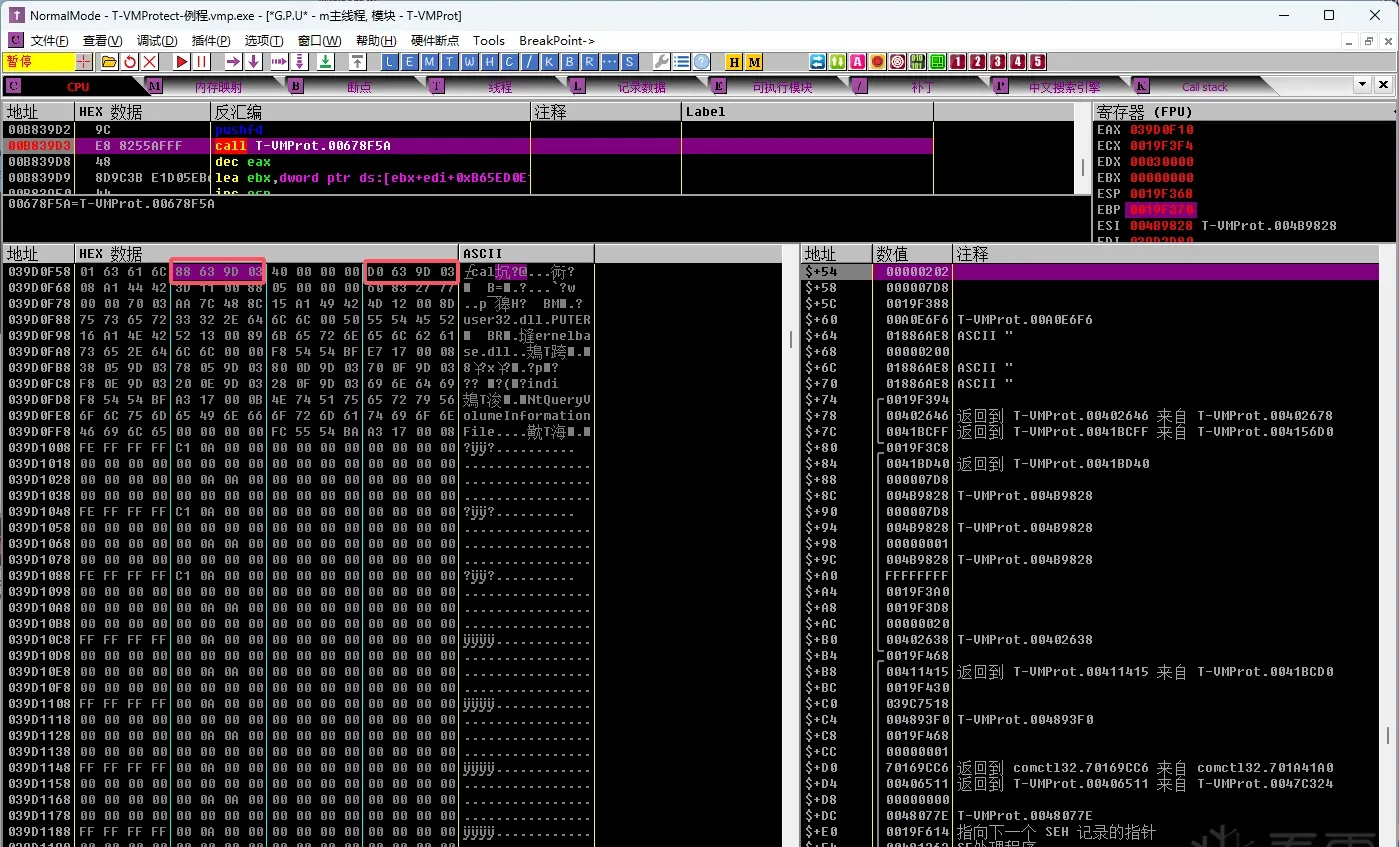Screen dimensions: 1399x847
Task: Open the Log window with L button
Action: point(390,62)
